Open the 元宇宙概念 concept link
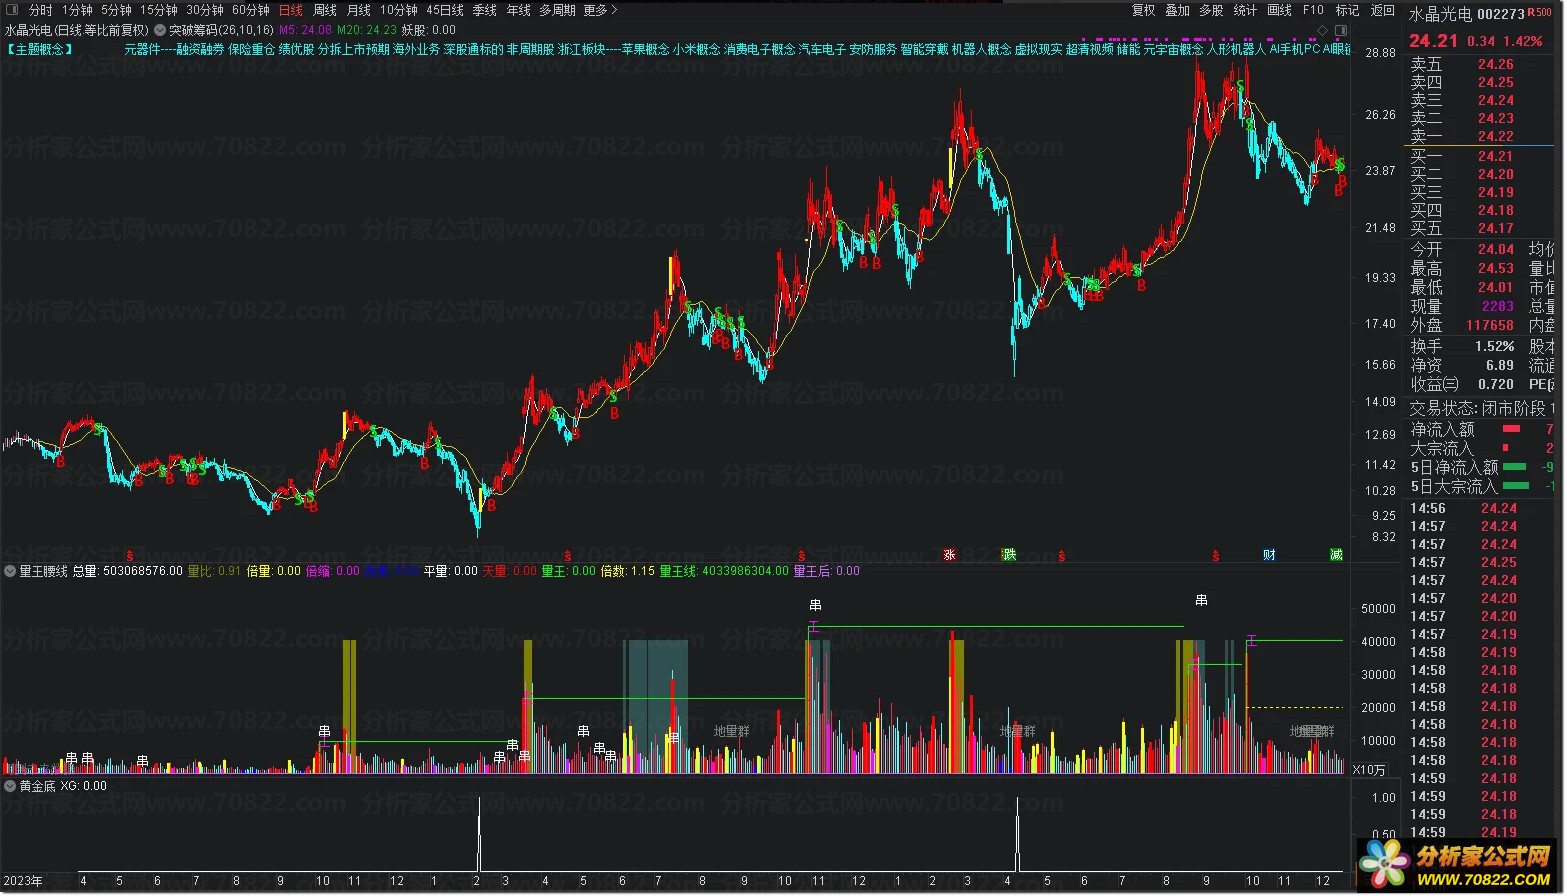Screen dimensions: 1567x896 (x=1174, y=49)
